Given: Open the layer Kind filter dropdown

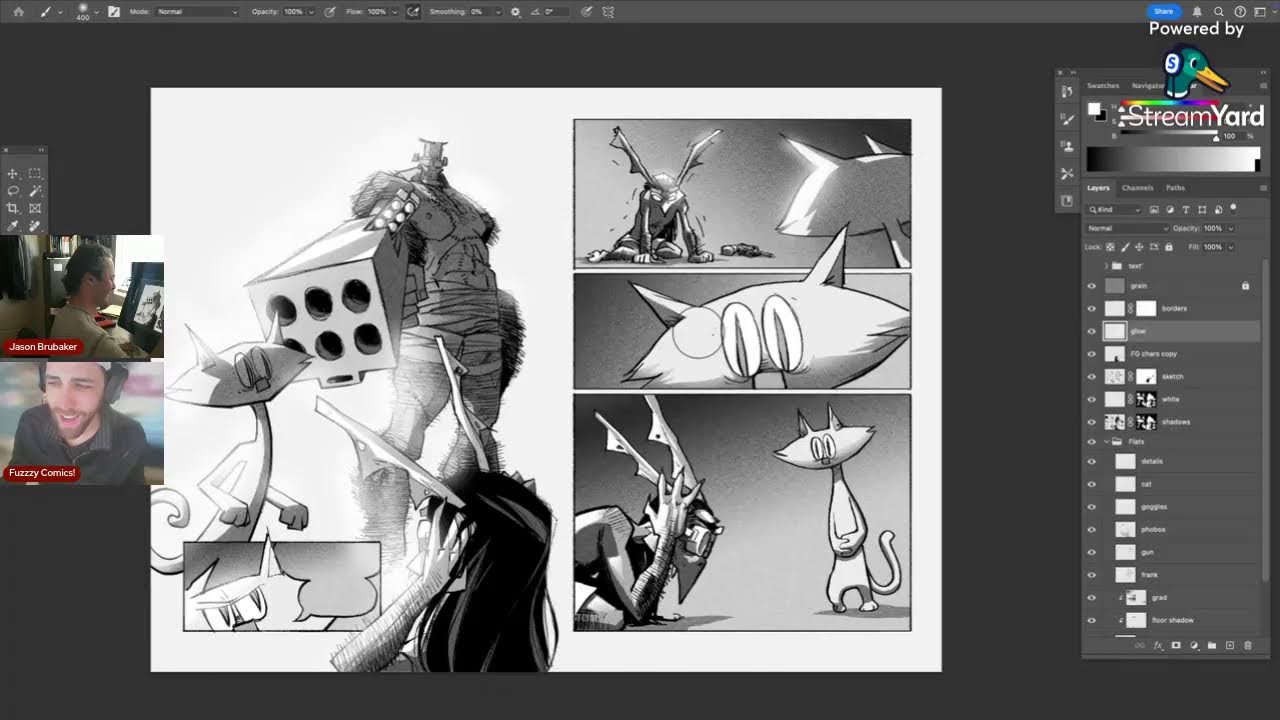Looking at the screenshot, I should [x=1115, y=210].
